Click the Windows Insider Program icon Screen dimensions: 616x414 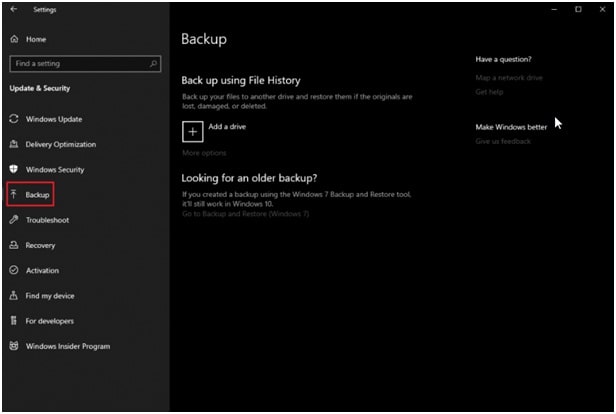tap(14, 346)
